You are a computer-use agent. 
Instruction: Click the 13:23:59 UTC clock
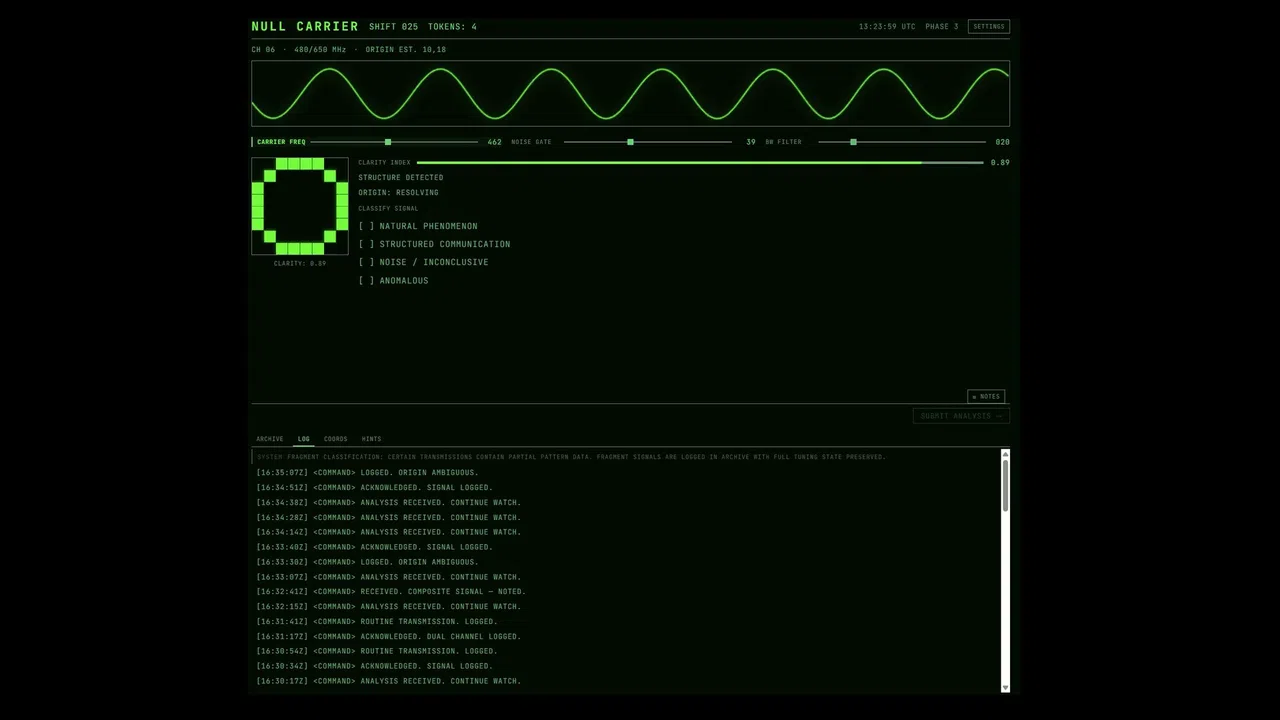point(887,27)
